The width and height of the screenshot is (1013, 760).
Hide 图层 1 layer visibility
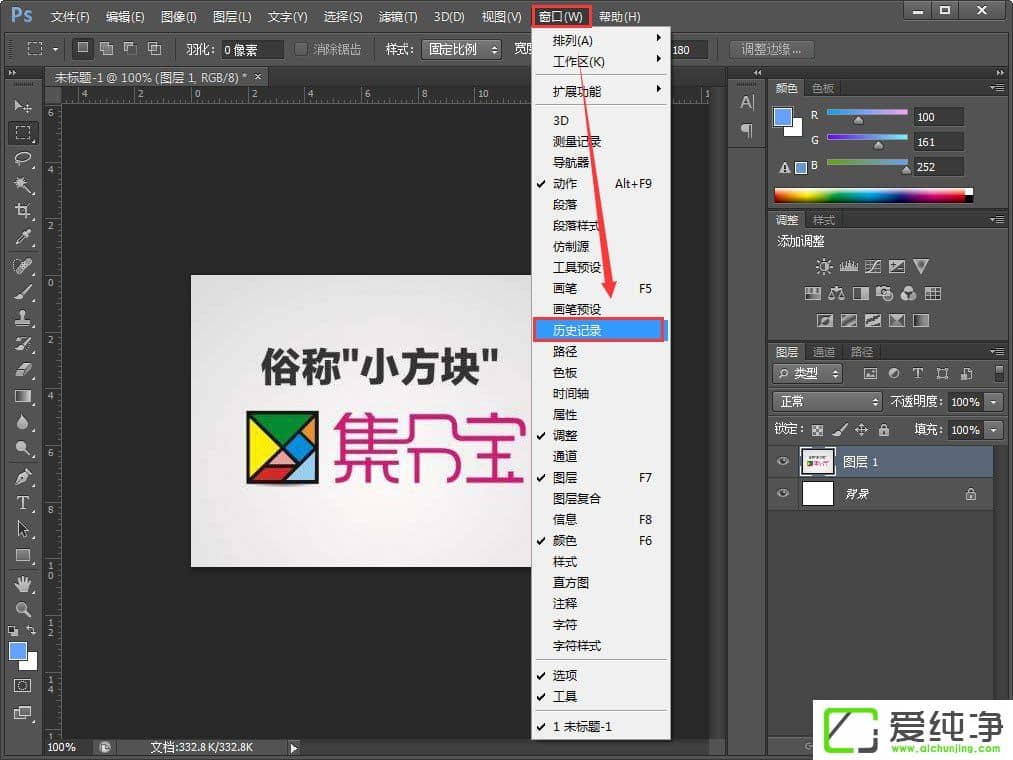click(783, 462)
